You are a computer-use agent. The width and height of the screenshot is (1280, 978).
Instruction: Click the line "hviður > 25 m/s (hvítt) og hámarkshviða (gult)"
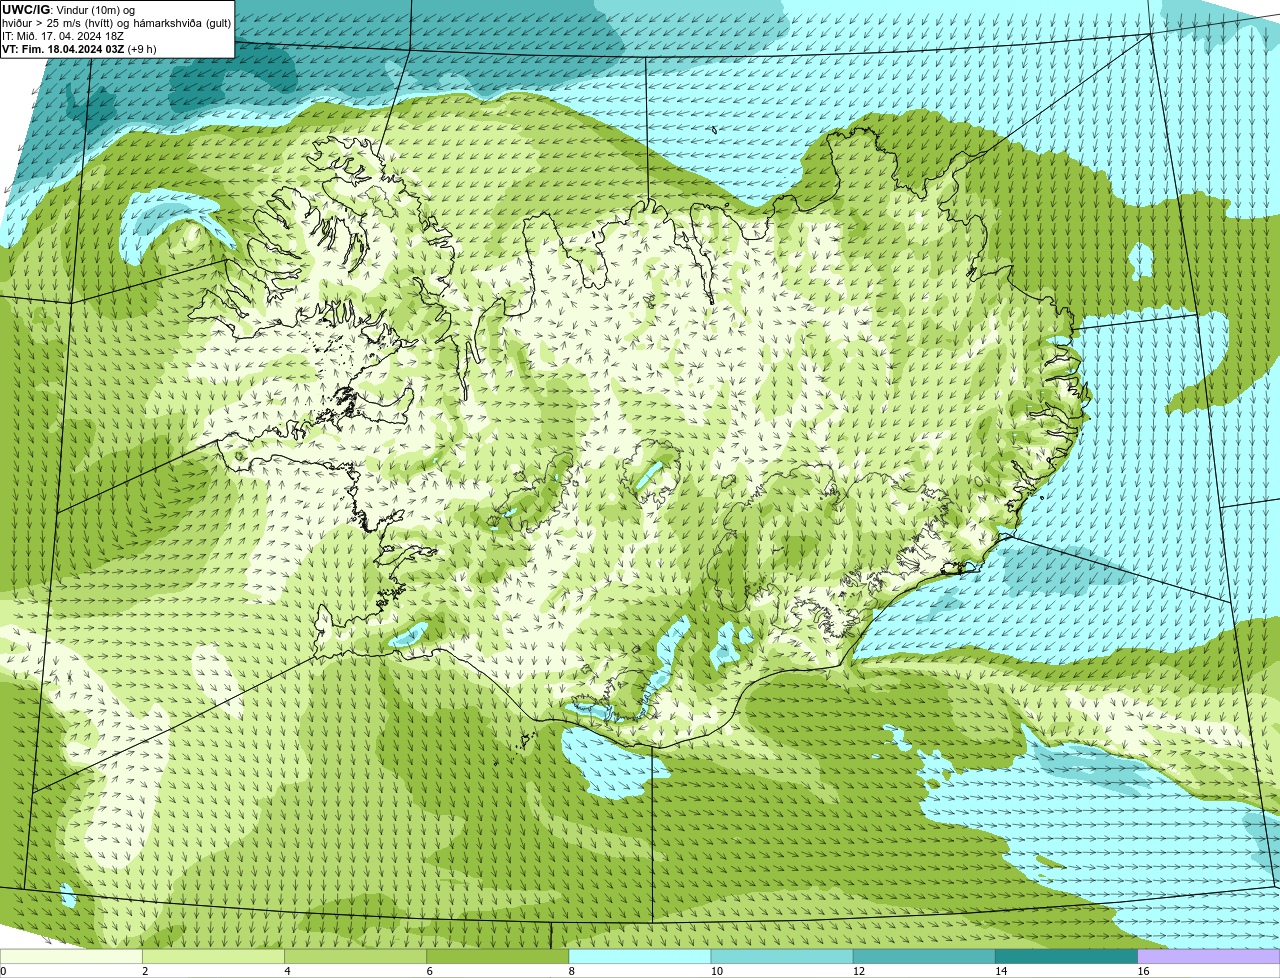[116, 23]
